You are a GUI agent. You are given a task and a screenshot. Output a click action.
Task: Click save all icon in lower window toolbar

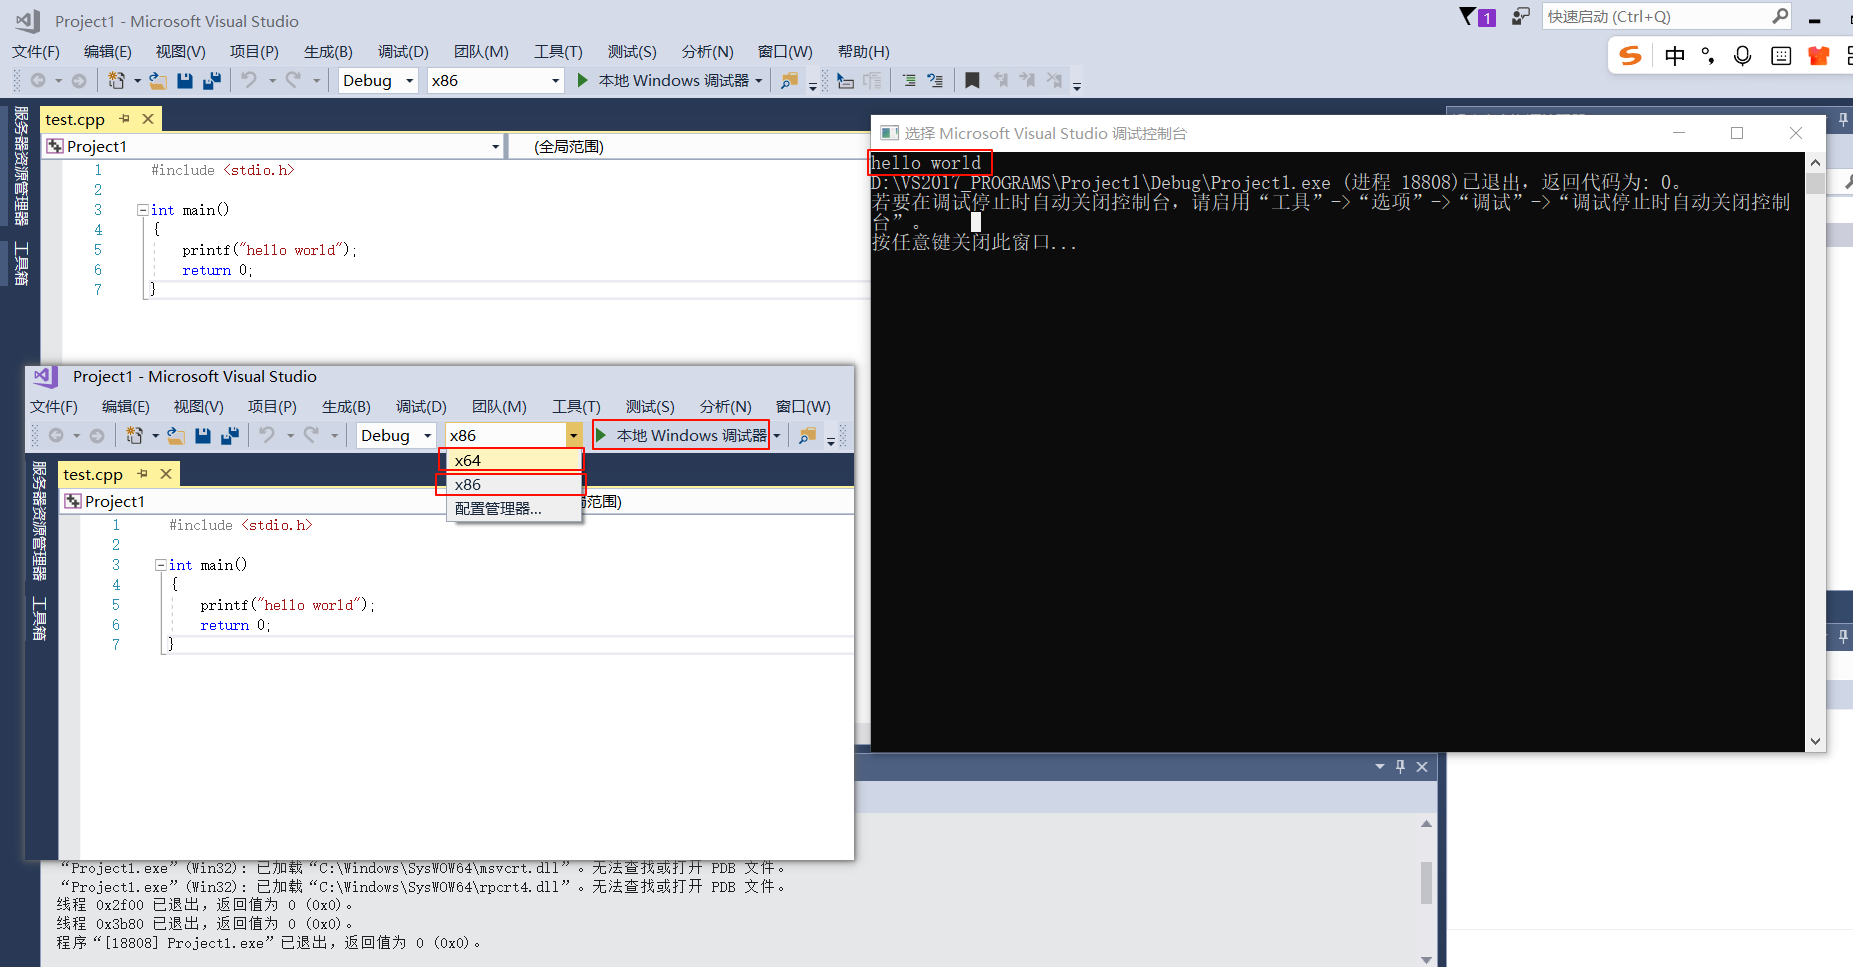pyautogui.click(x=230, y=435)
